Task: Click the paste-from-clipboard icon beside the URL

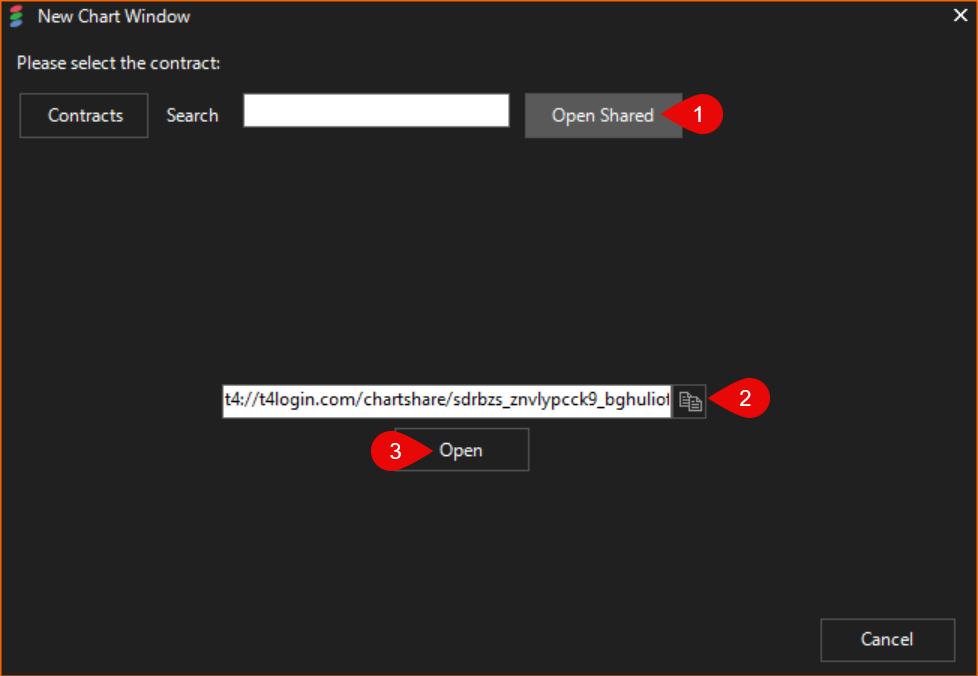Action: click(690, 401)
